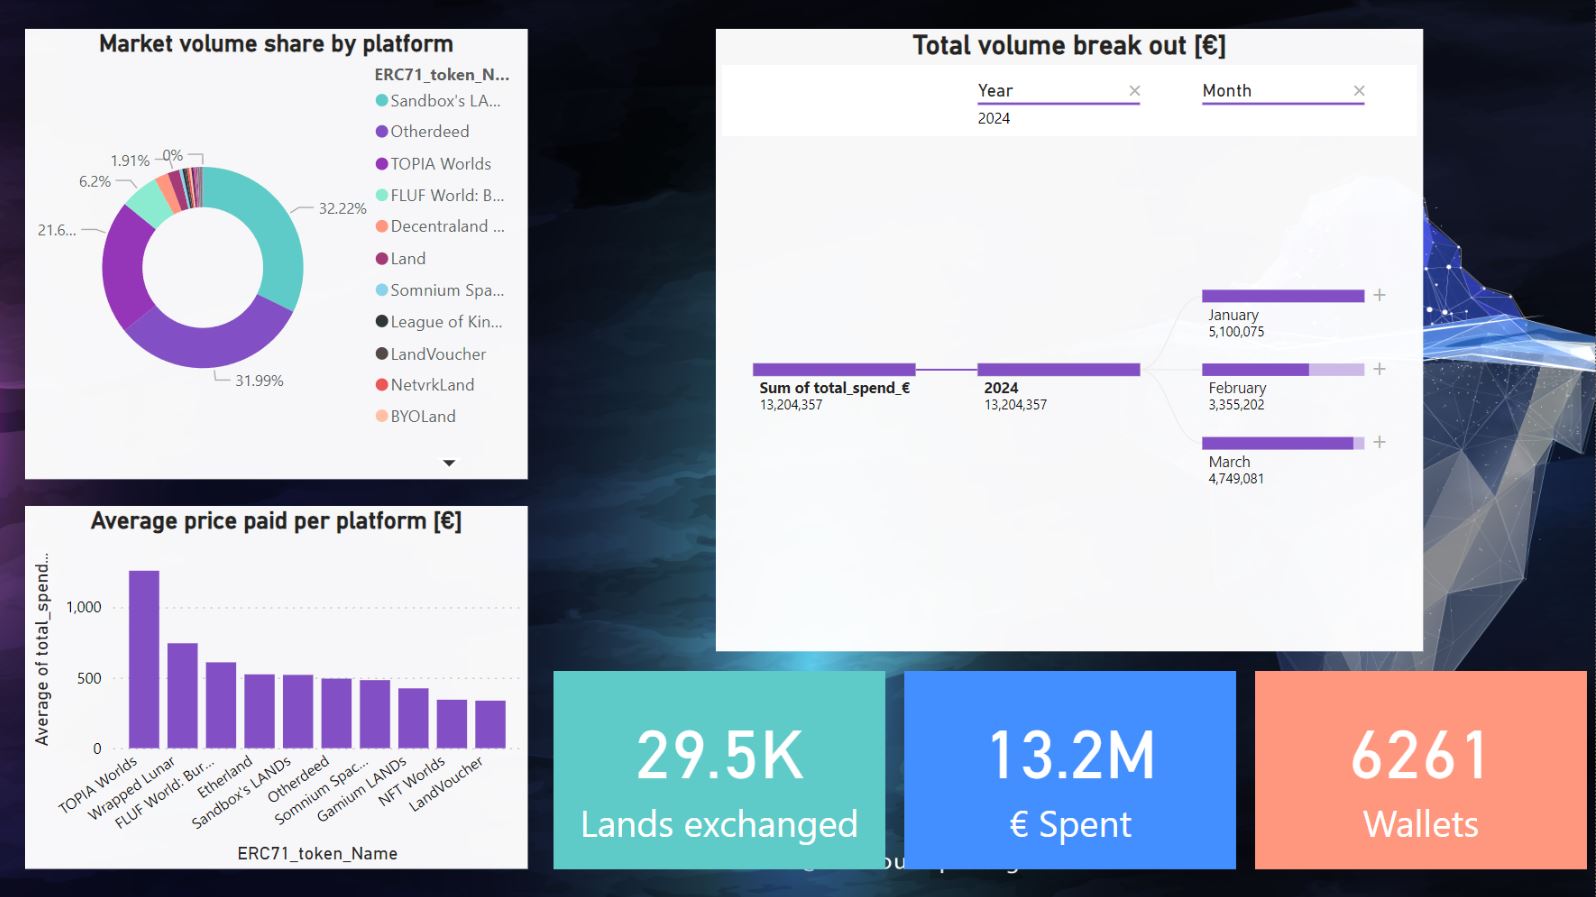
Task: Select LandVoucher legend entry
Action: 431,354
